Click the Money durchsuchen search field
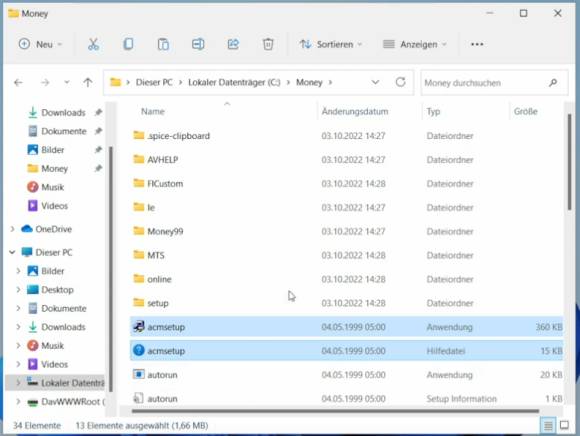 click(x=494, y=83)
